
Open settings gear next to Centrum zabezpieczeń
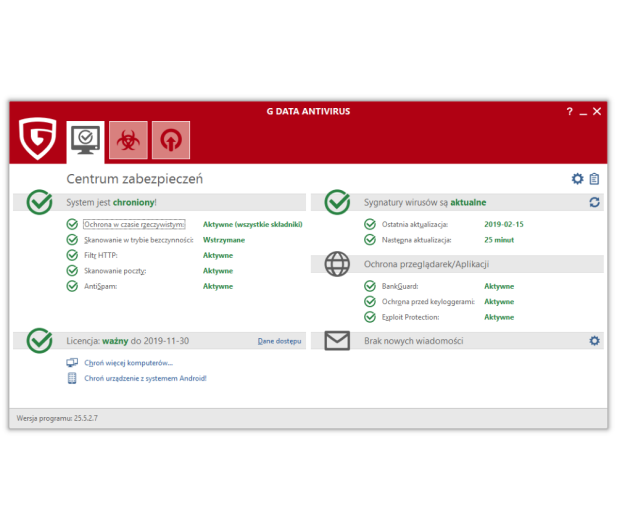[x=577, y=179]
